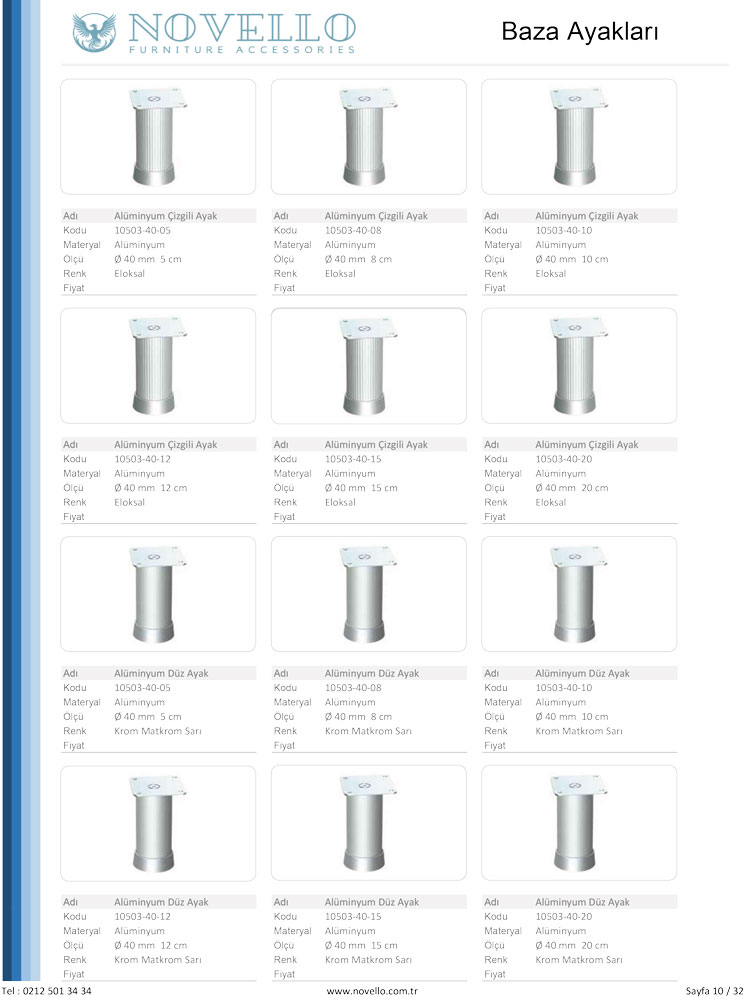The width and height of the screenshot is (745, 1000).
Task: Open the www.novello.com.tr website link
Action: click(372, 990)
